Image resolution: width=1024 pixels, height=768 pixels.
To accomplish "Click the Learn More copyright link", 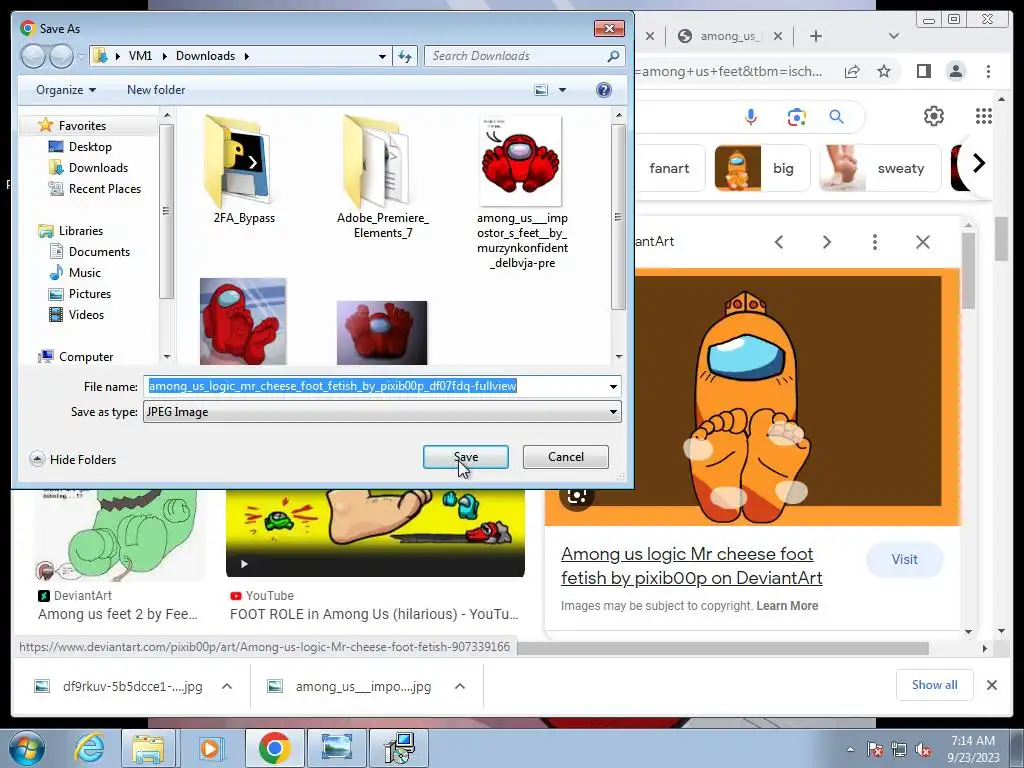I will coord(787,606).
